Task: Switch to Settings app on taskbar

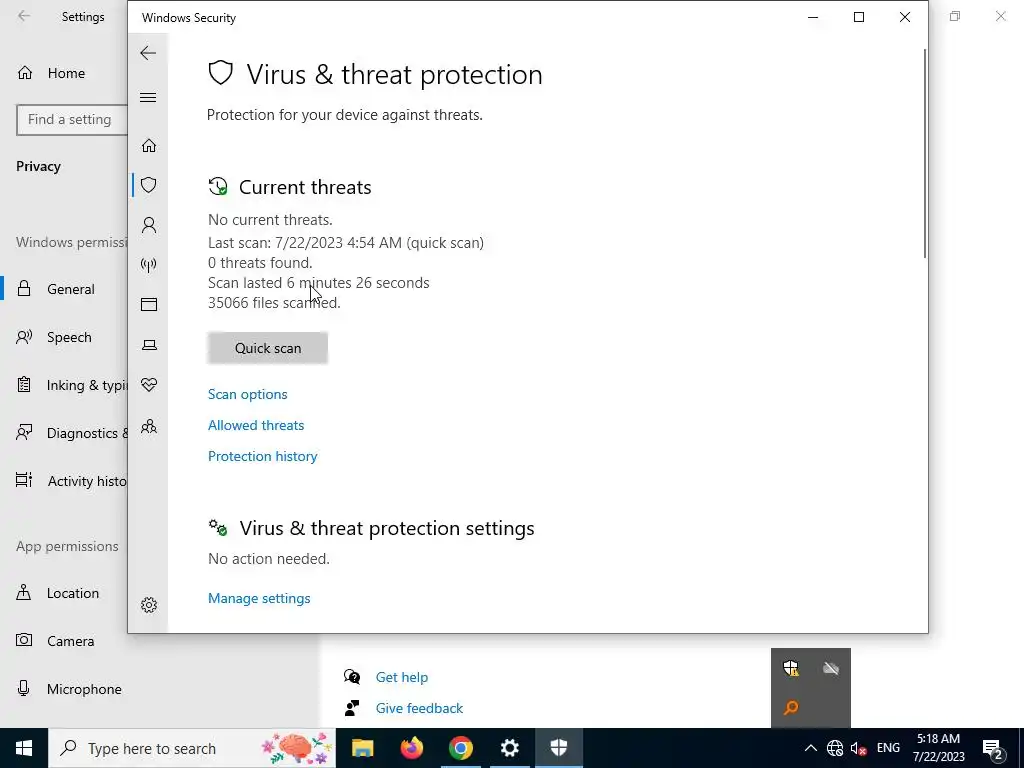Action: click(x=509, y=748)
